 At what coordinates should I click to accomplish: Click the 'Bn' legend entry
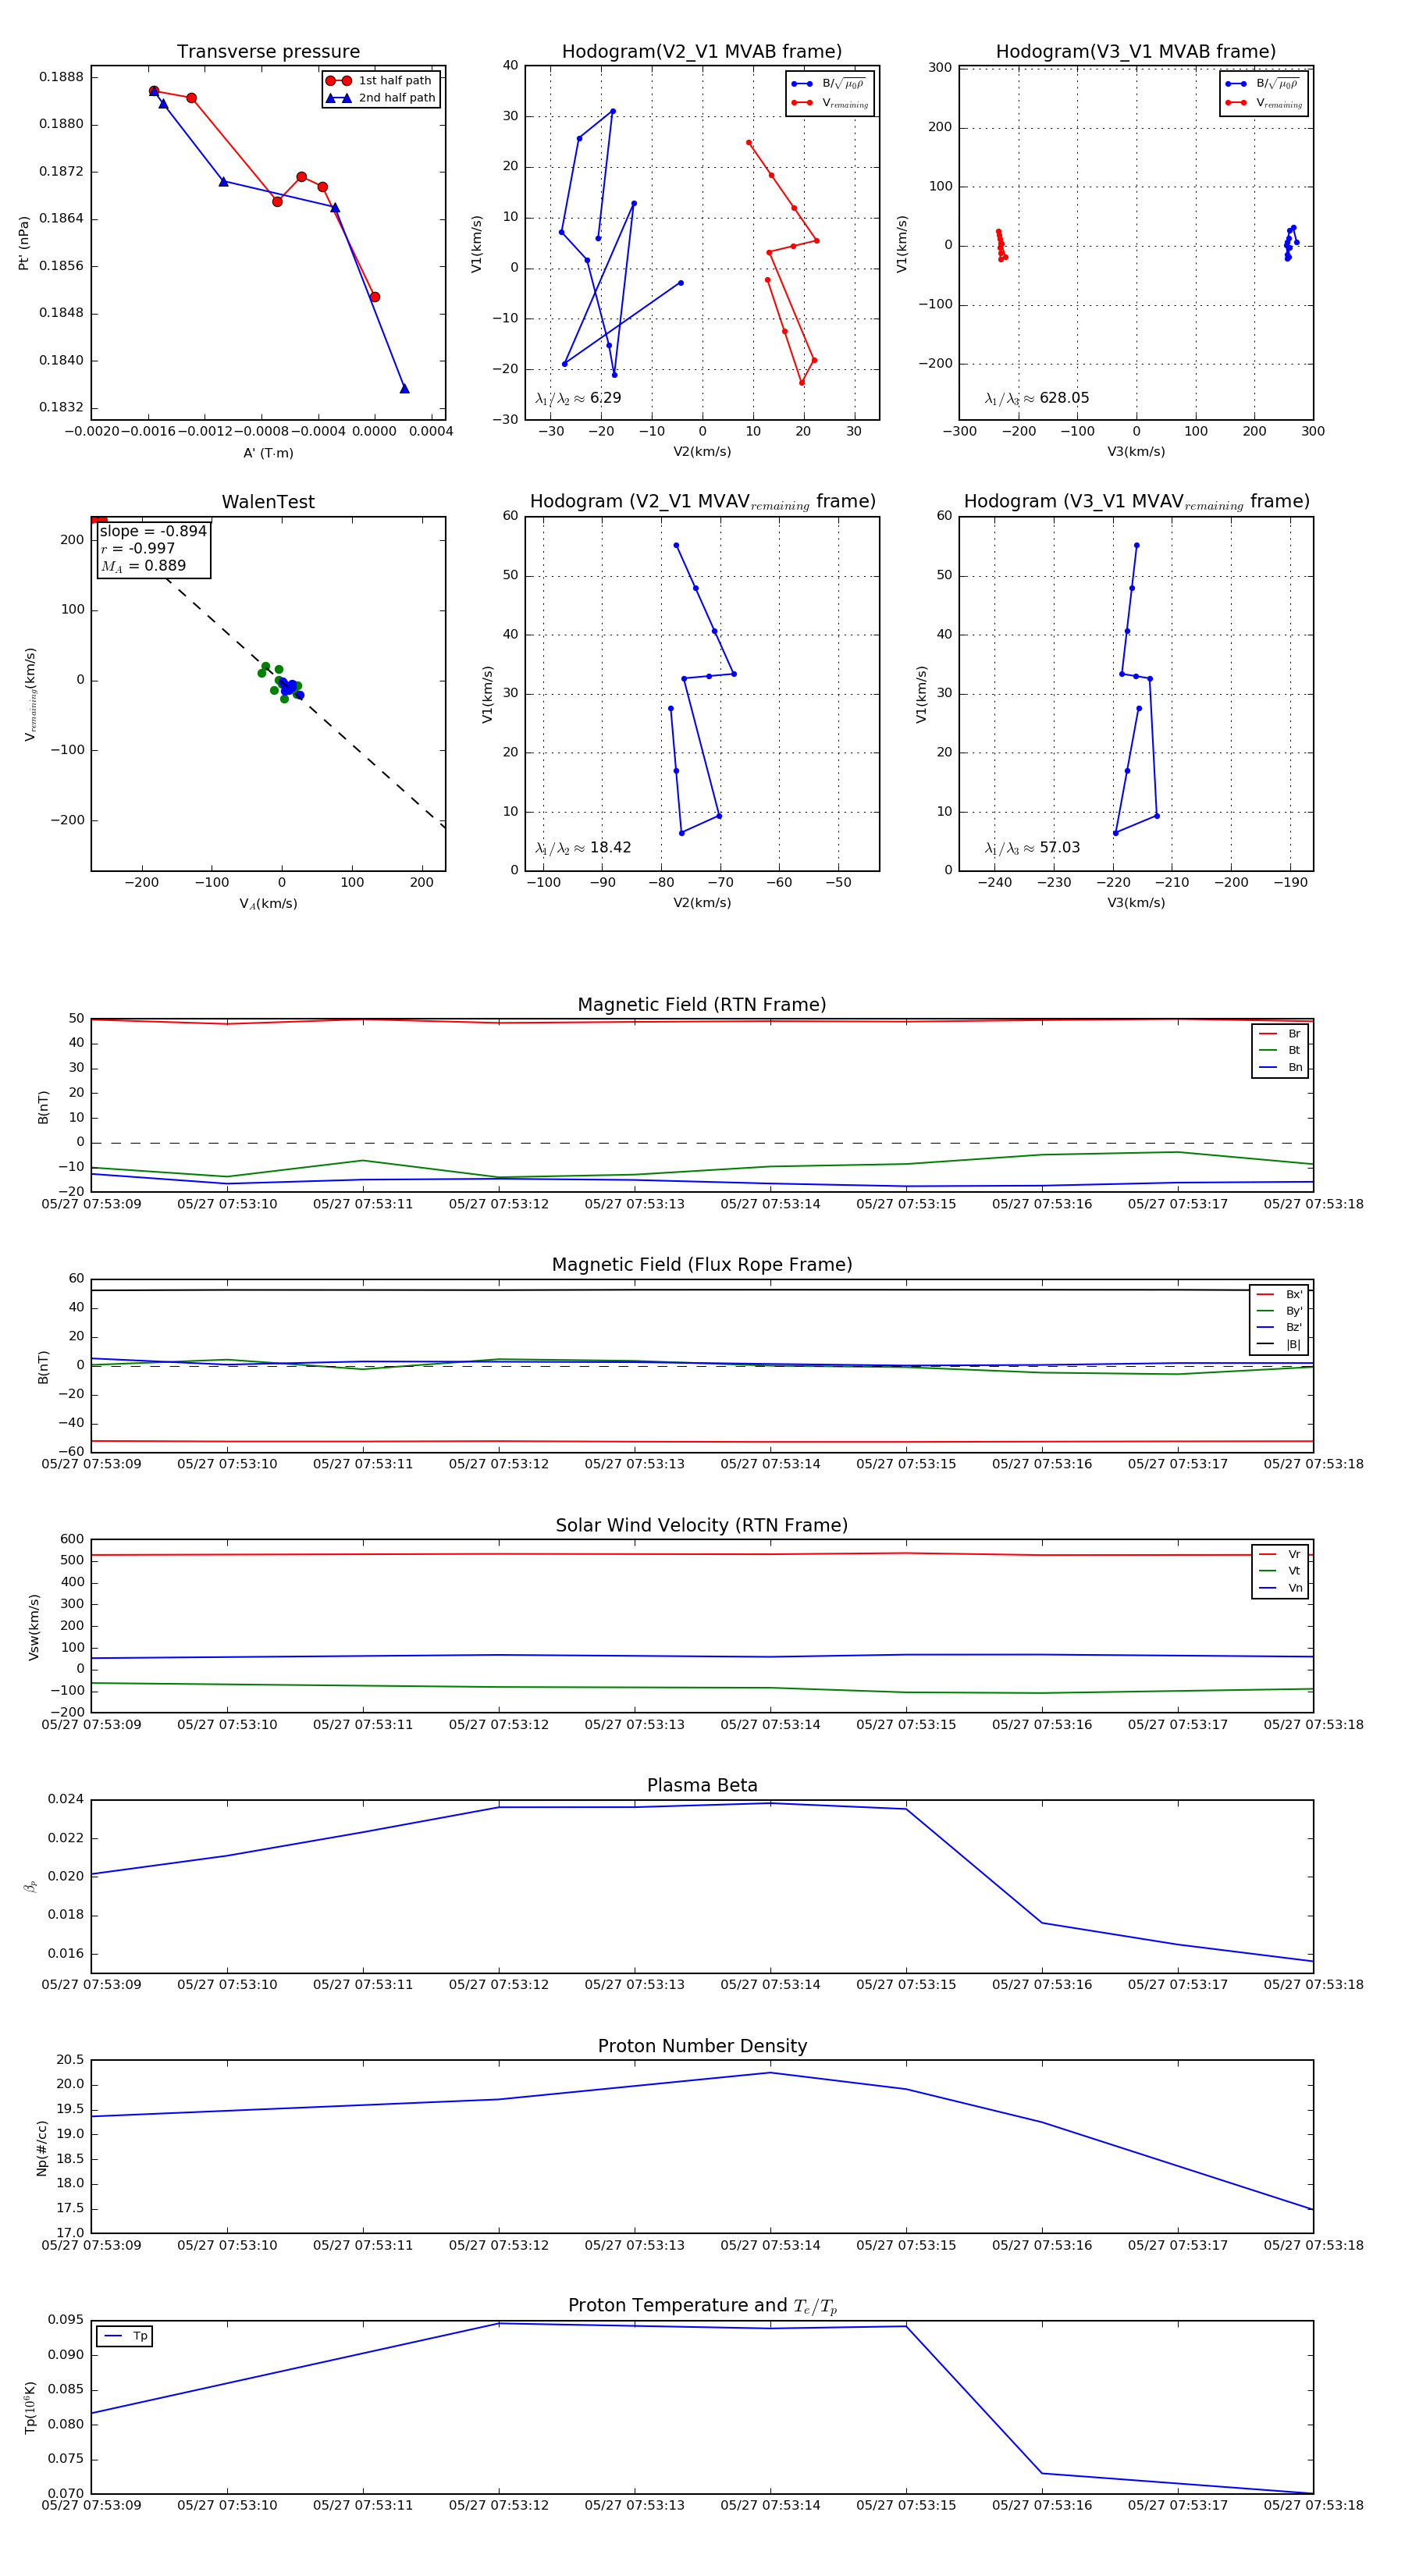[1280, 1068]
